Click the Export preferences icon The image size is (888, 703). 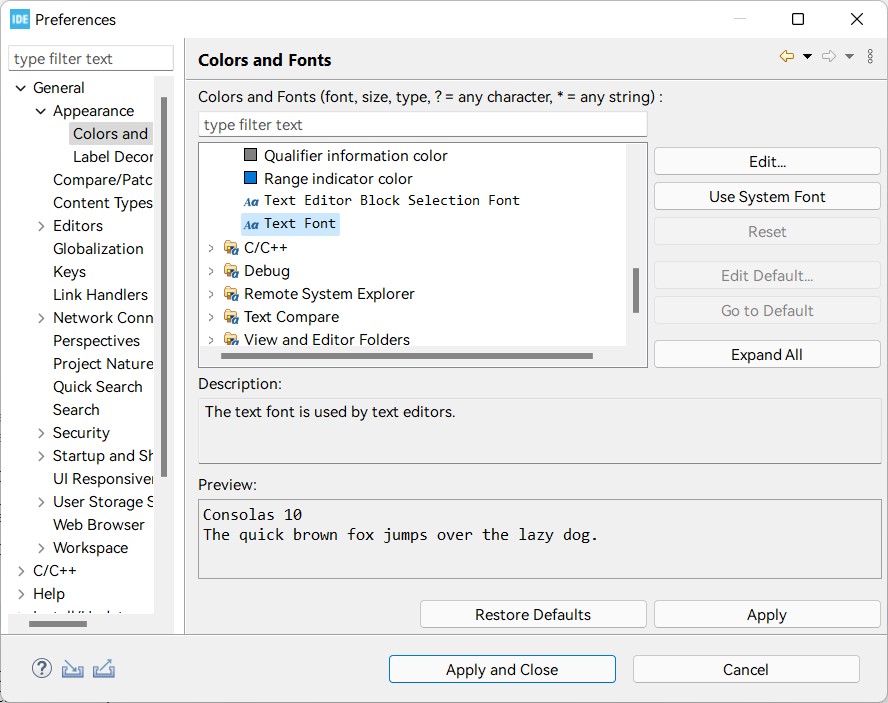coord(103,669)
